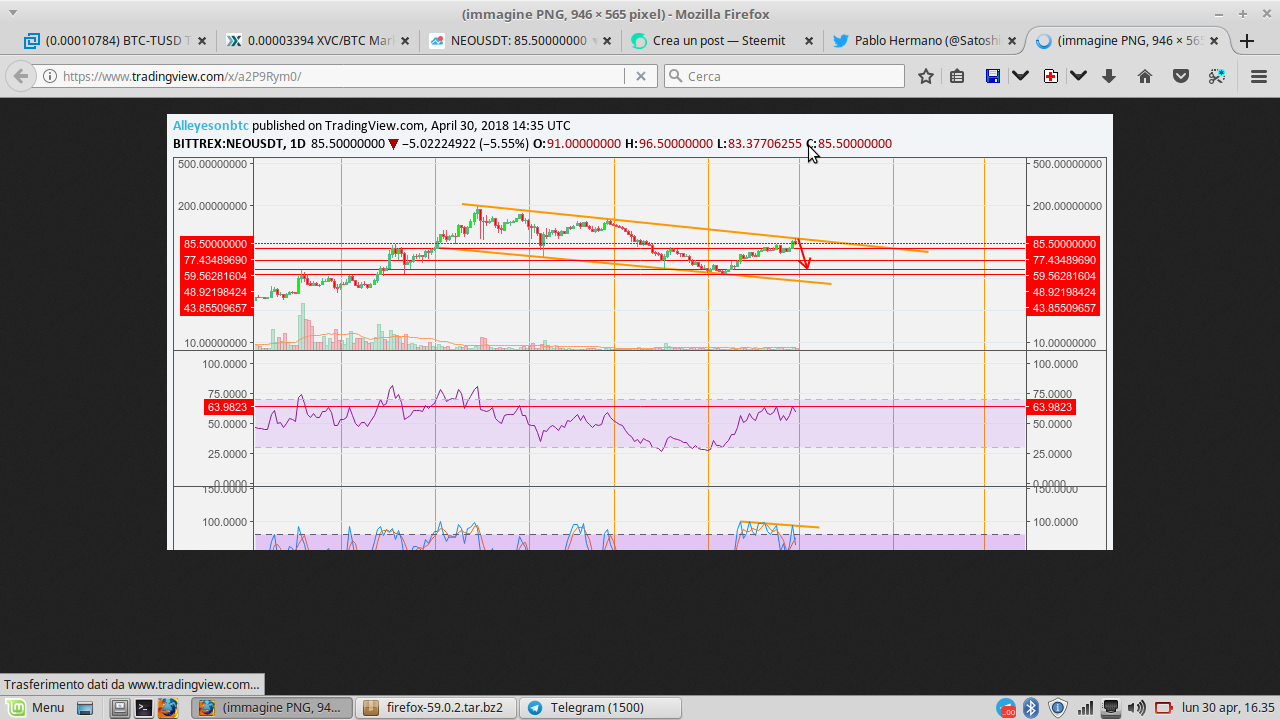Screen dimensions: 1280x720
Task: Open the volume control tray icon
Action: (1136, 708)
